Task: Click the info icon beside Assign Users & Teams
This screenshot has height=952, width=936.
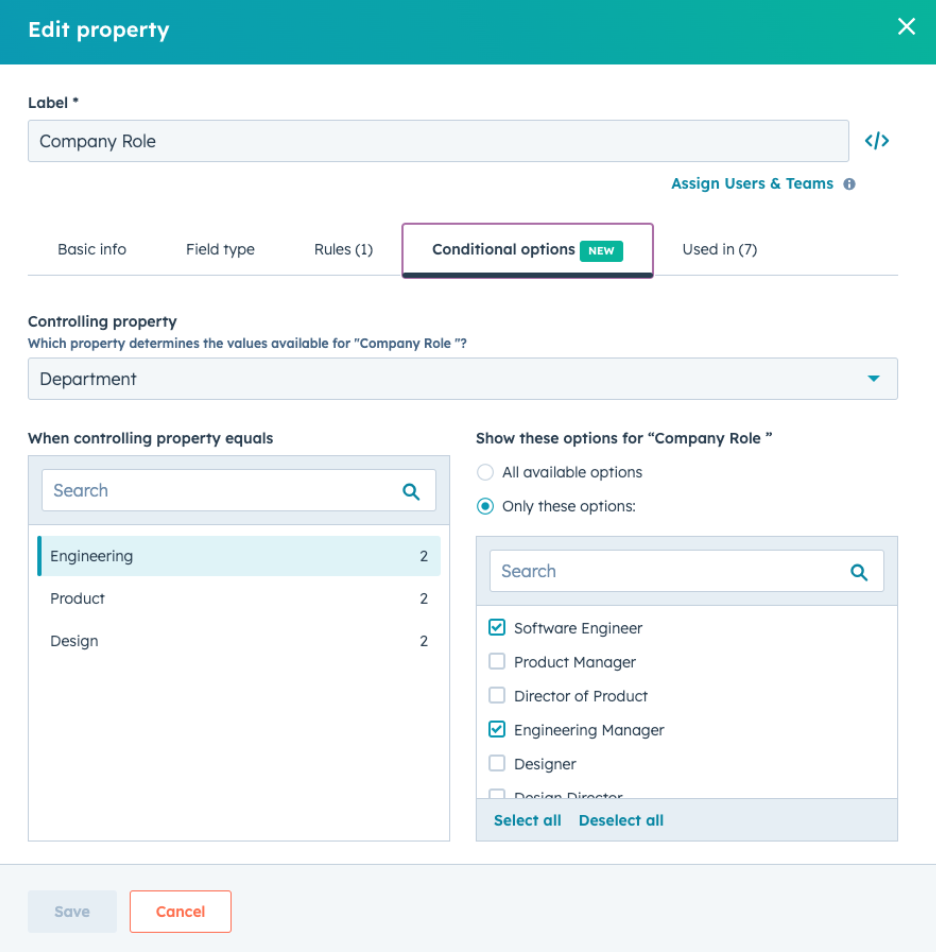Action: click(849, 184)
